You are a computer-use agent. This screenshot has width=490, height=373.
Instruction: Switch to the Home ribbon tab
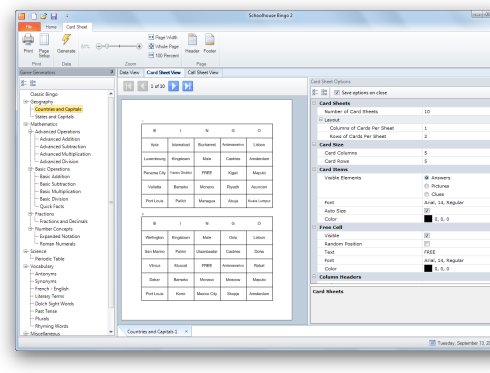(51, 27)
